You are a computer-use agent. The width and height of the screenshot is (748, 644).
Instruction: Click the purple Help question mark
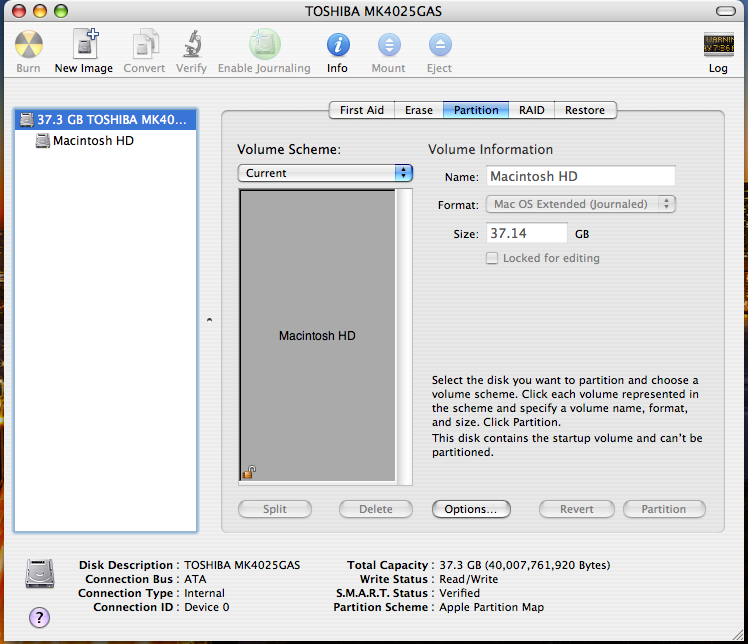point(40,618)
